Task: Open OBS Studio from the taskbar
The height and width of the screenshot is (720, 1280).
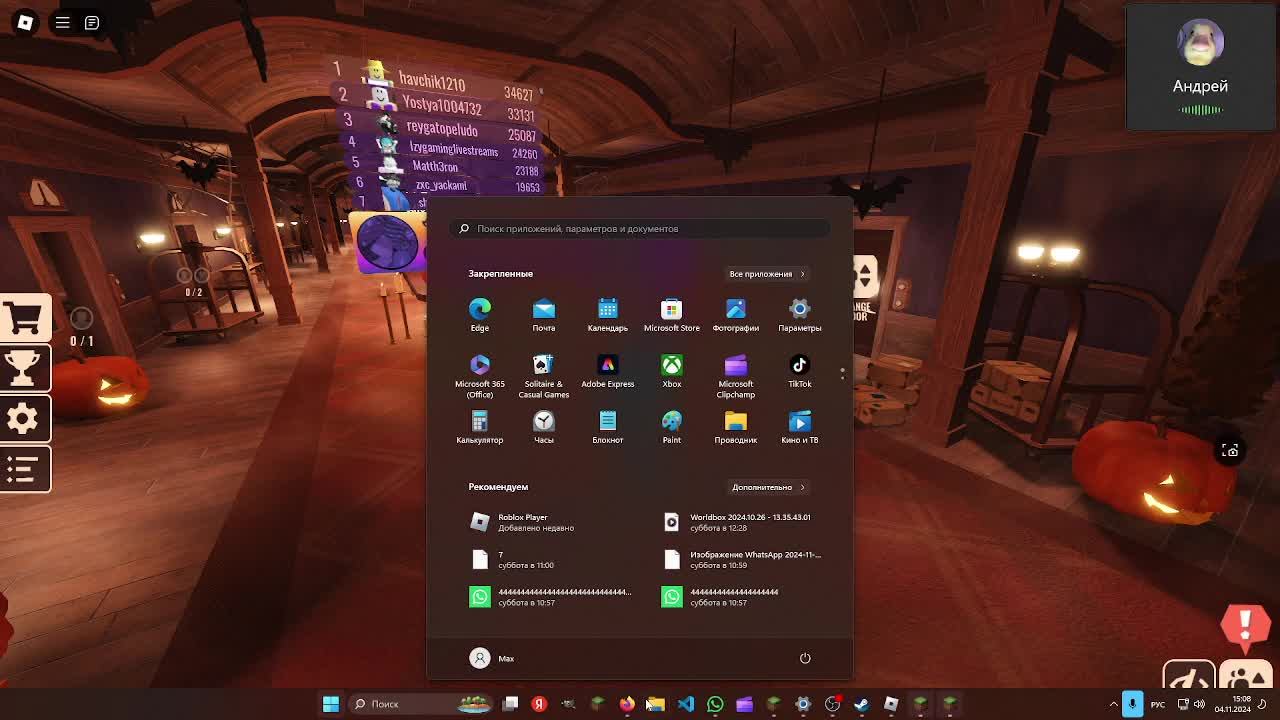Action: (x=832, y=704)
